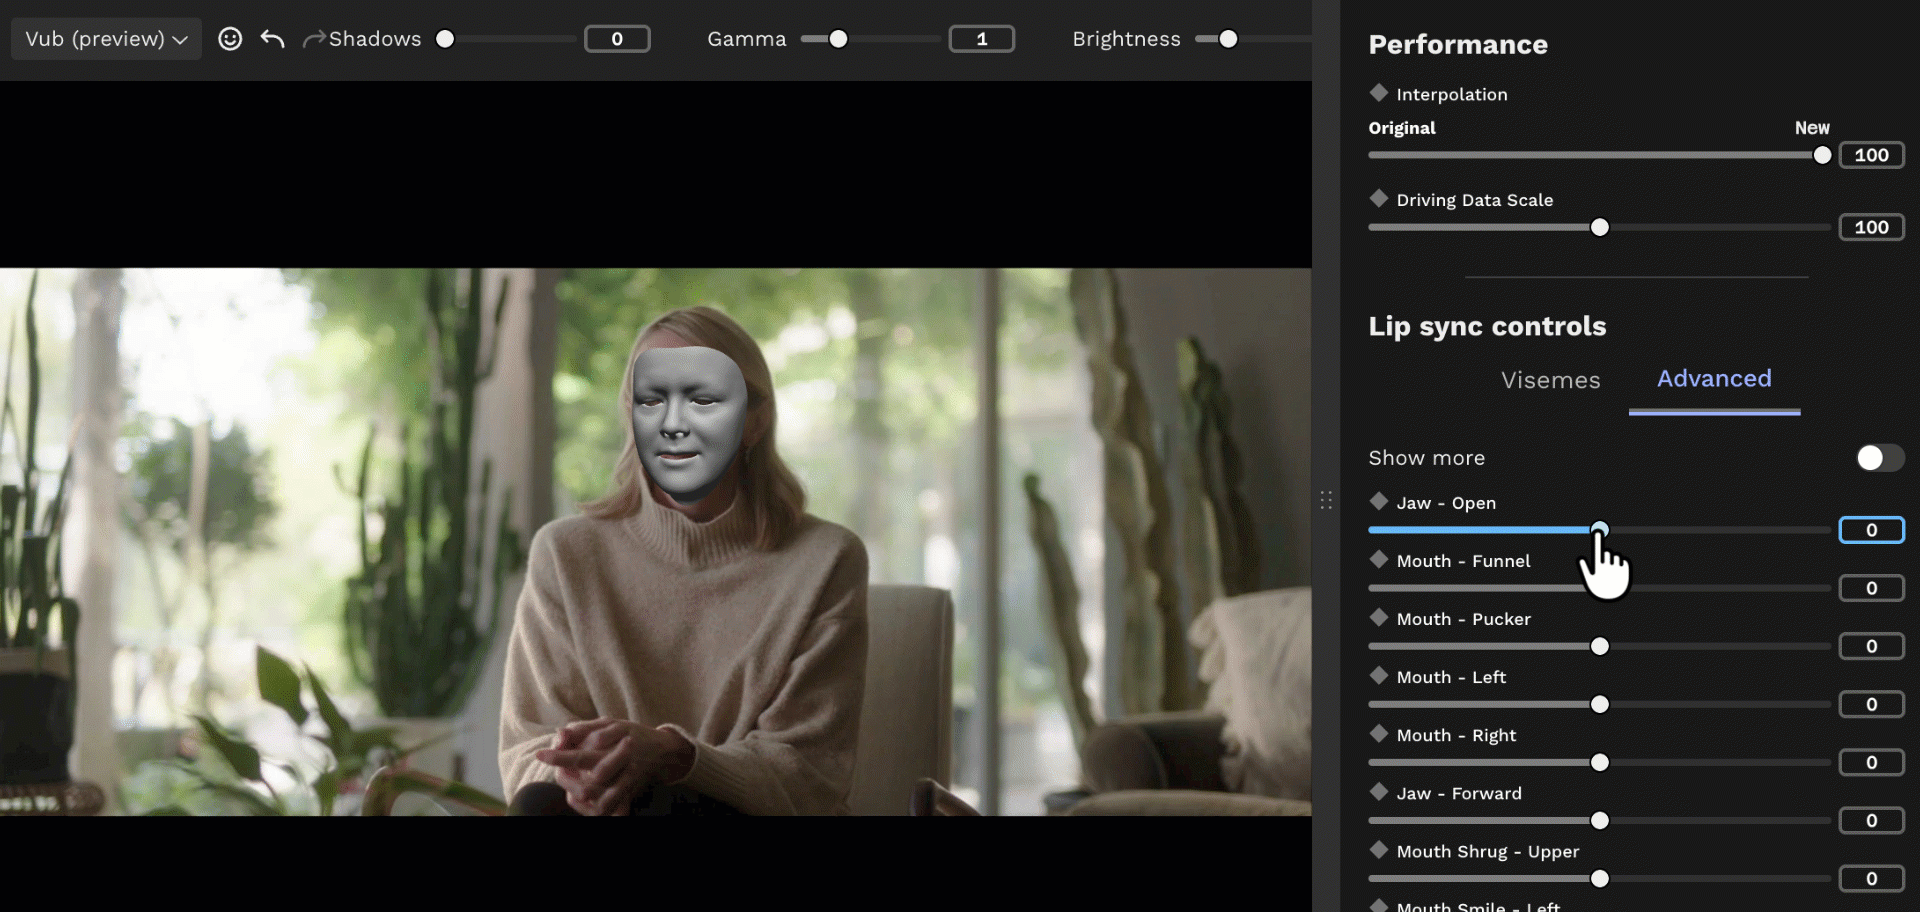The image size is (1920, 912).
Task: Select the Advanced tab
Action: click(1714, 379)
